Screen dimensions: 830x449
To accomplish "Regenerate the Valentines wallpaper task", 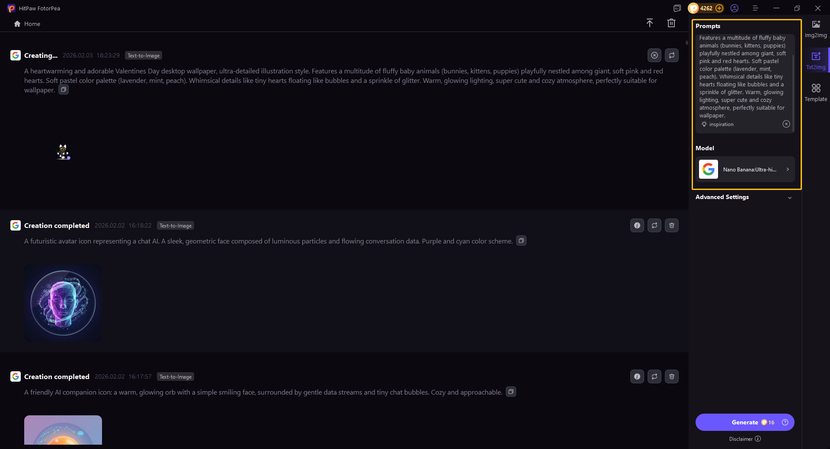I will pos(672,56).
